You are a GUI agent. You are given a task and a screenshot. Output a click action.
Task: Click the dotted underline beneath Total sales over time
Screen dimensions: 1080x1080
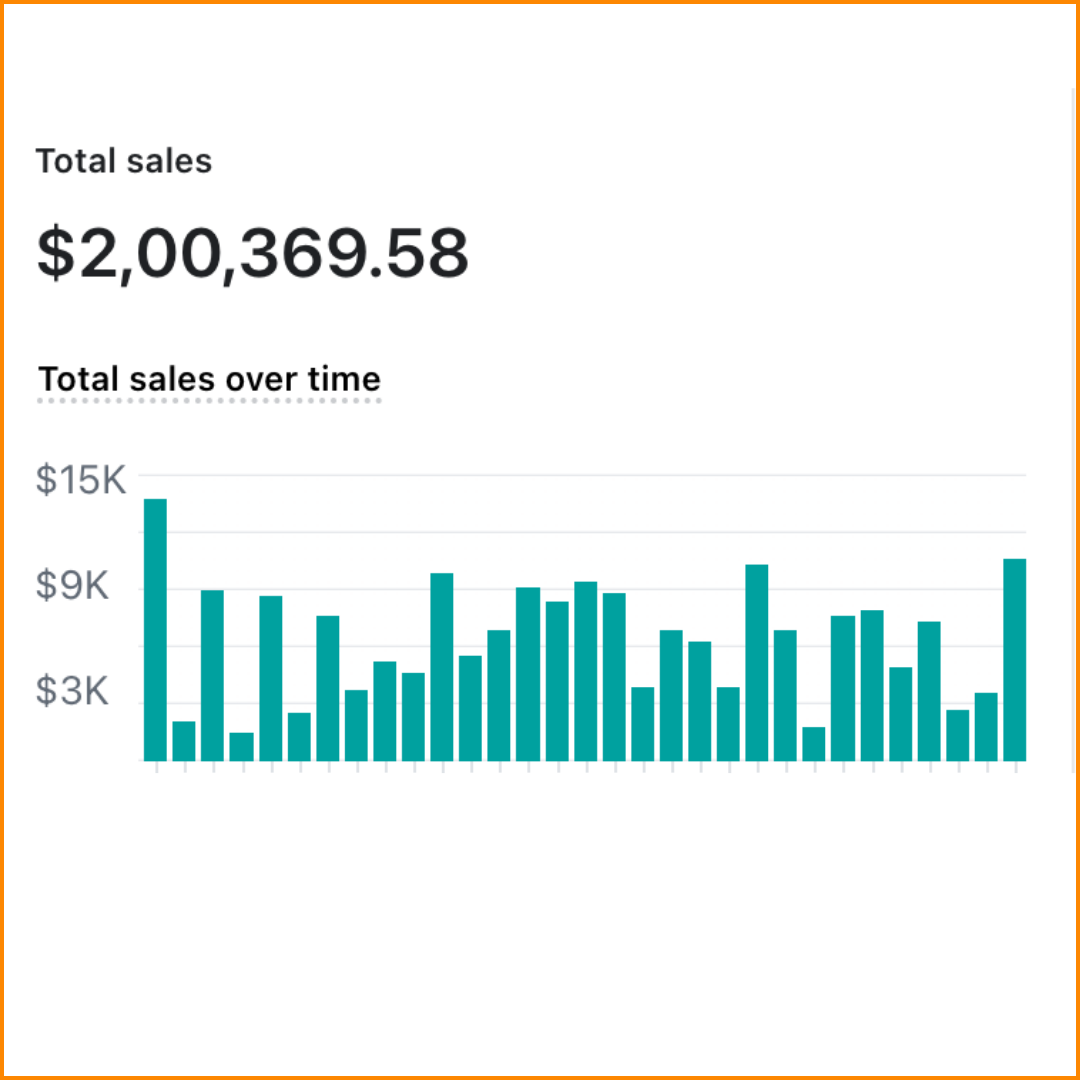209,402
